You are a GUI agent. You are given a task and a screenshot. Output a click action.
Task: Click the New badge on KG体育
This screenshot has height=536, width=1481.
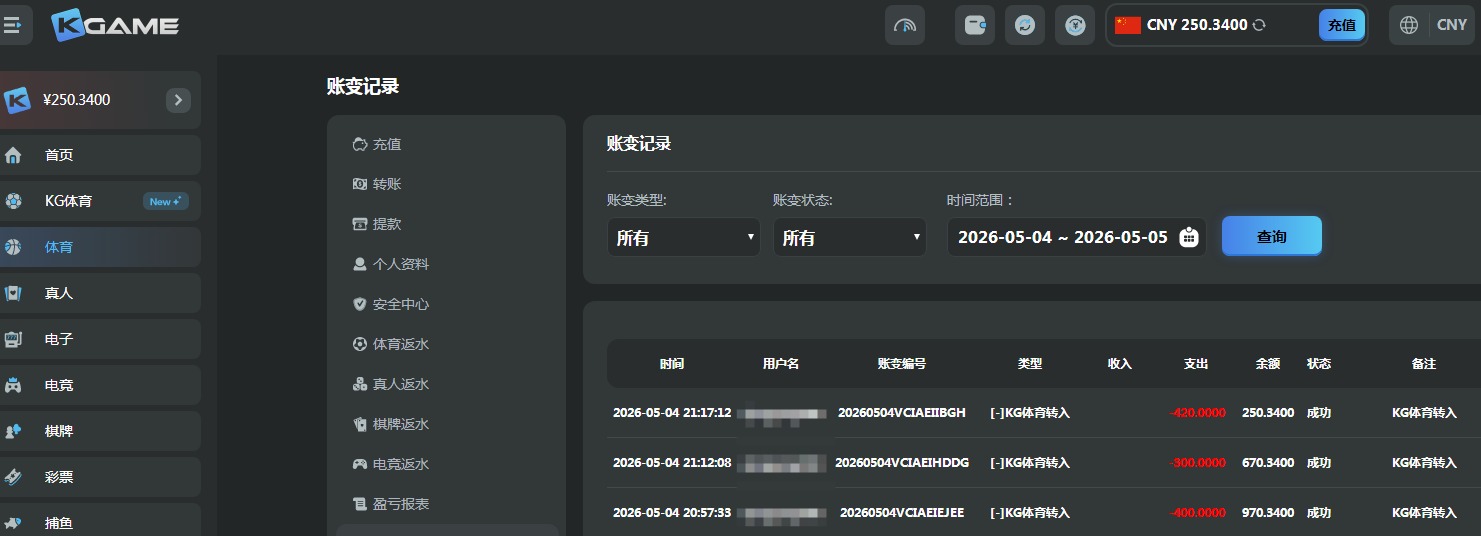pyautogui.click(x=165, y=201)
